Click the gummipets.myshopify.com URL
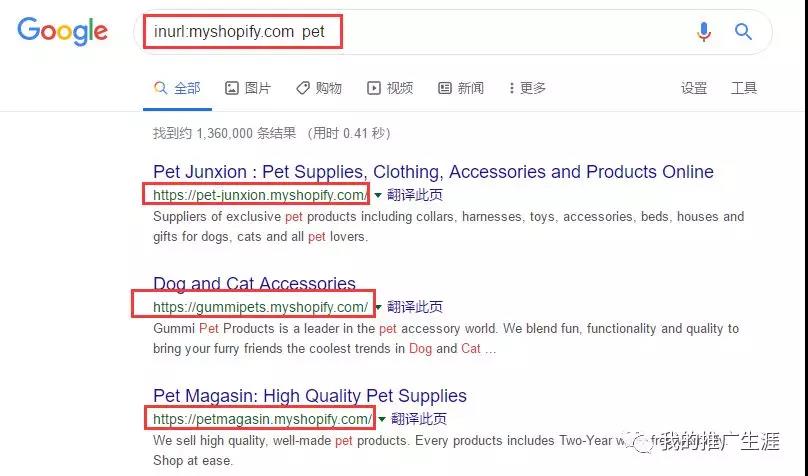Viewport: 808px width, 476px height. pyautogui.click(x=261, y=308)
